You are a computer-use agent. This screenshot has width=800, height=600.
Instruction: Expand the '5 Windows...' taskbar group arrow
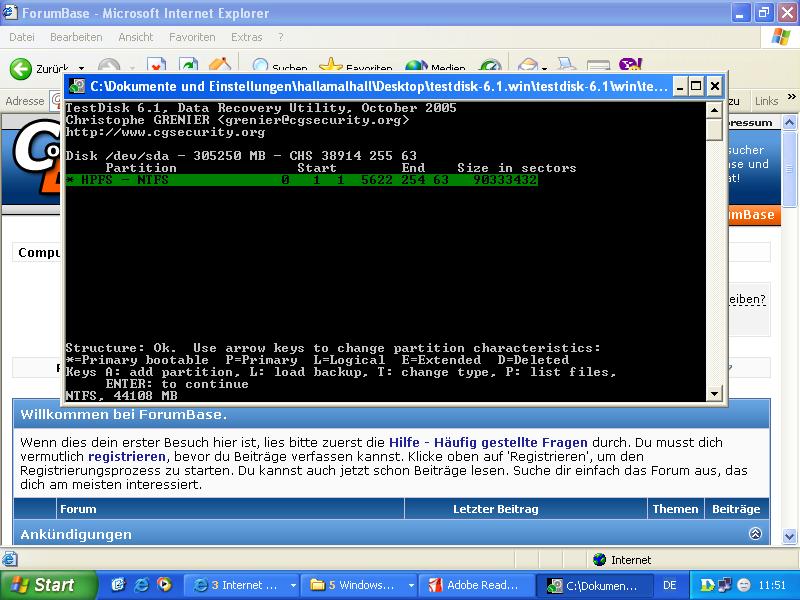coord(411,585)
